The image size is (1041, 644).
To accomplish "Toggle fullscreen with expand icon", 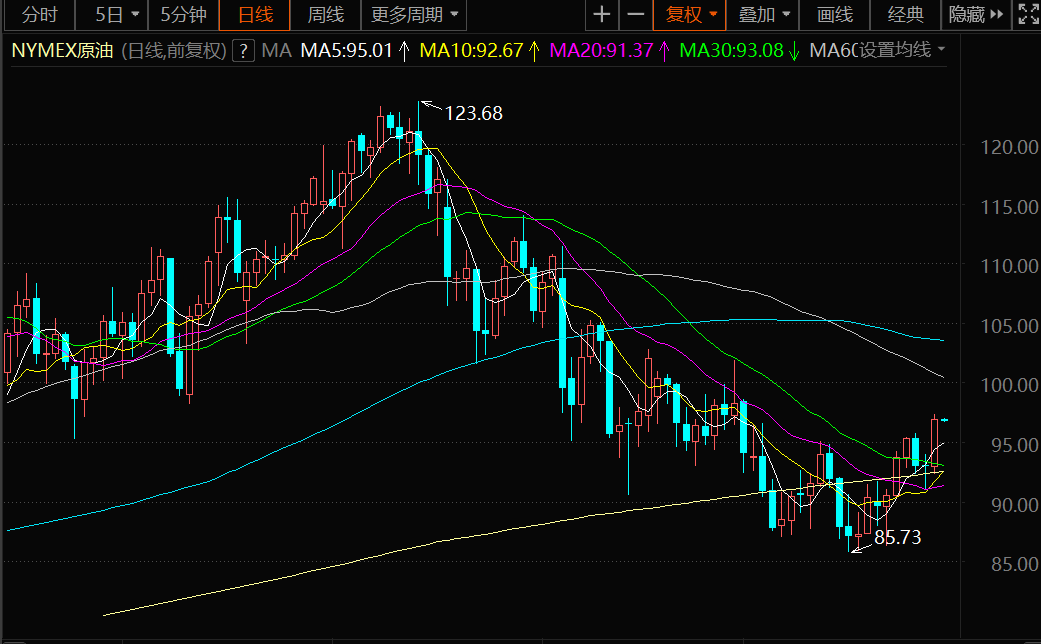I will [1028, 15].
